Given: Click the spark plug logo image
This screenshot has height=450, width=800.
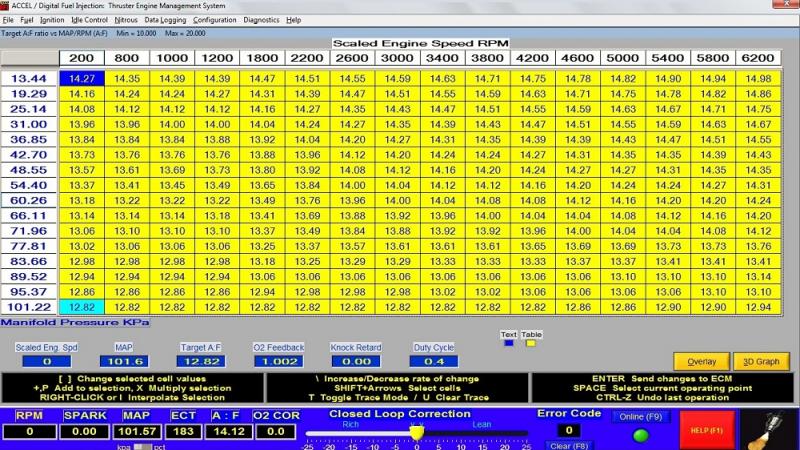Looking at the screenshot, I should click(x=768, y=431).
